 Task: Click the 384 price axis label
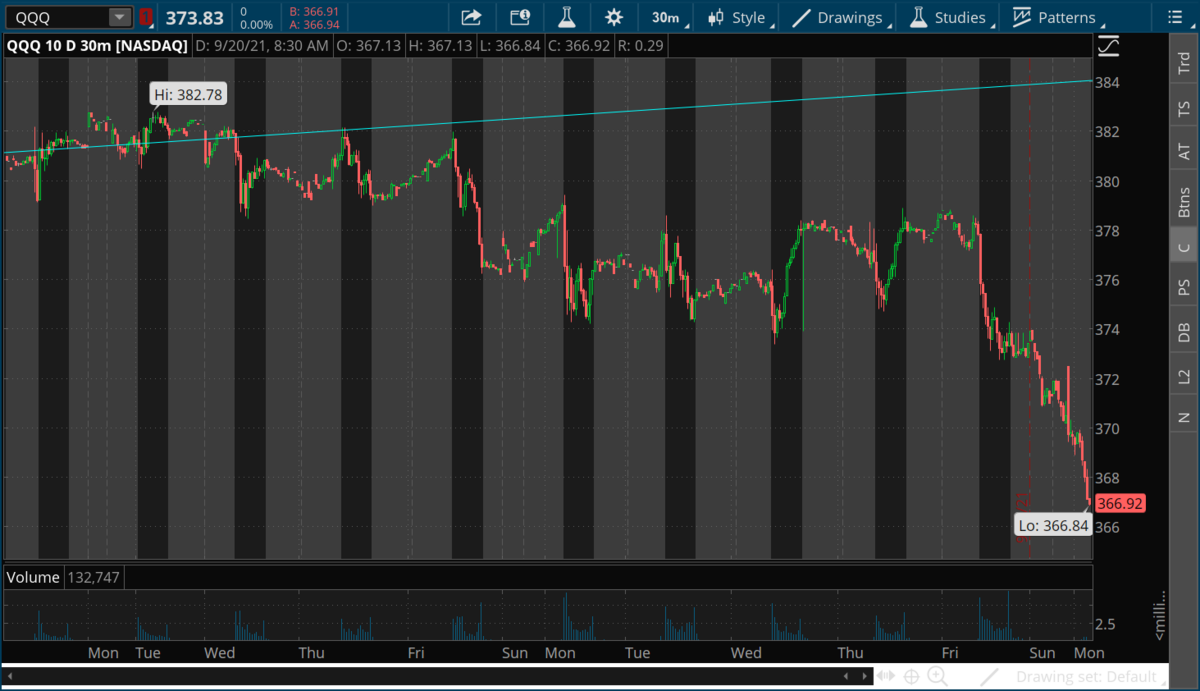(1108, 82)
